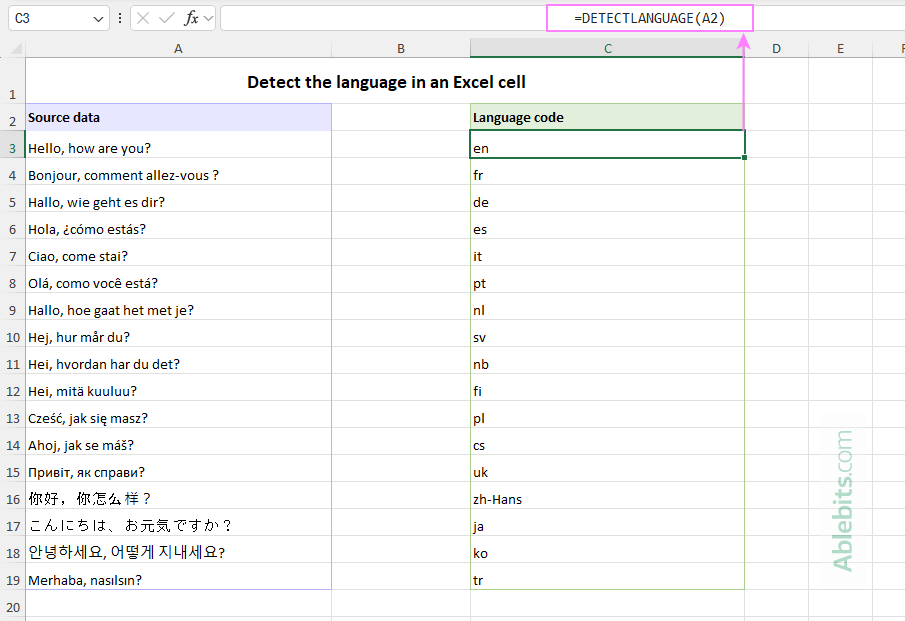Click the 'Source data' header cell
The height and width of the screenshot is (621, 905).
click(178, 117)
